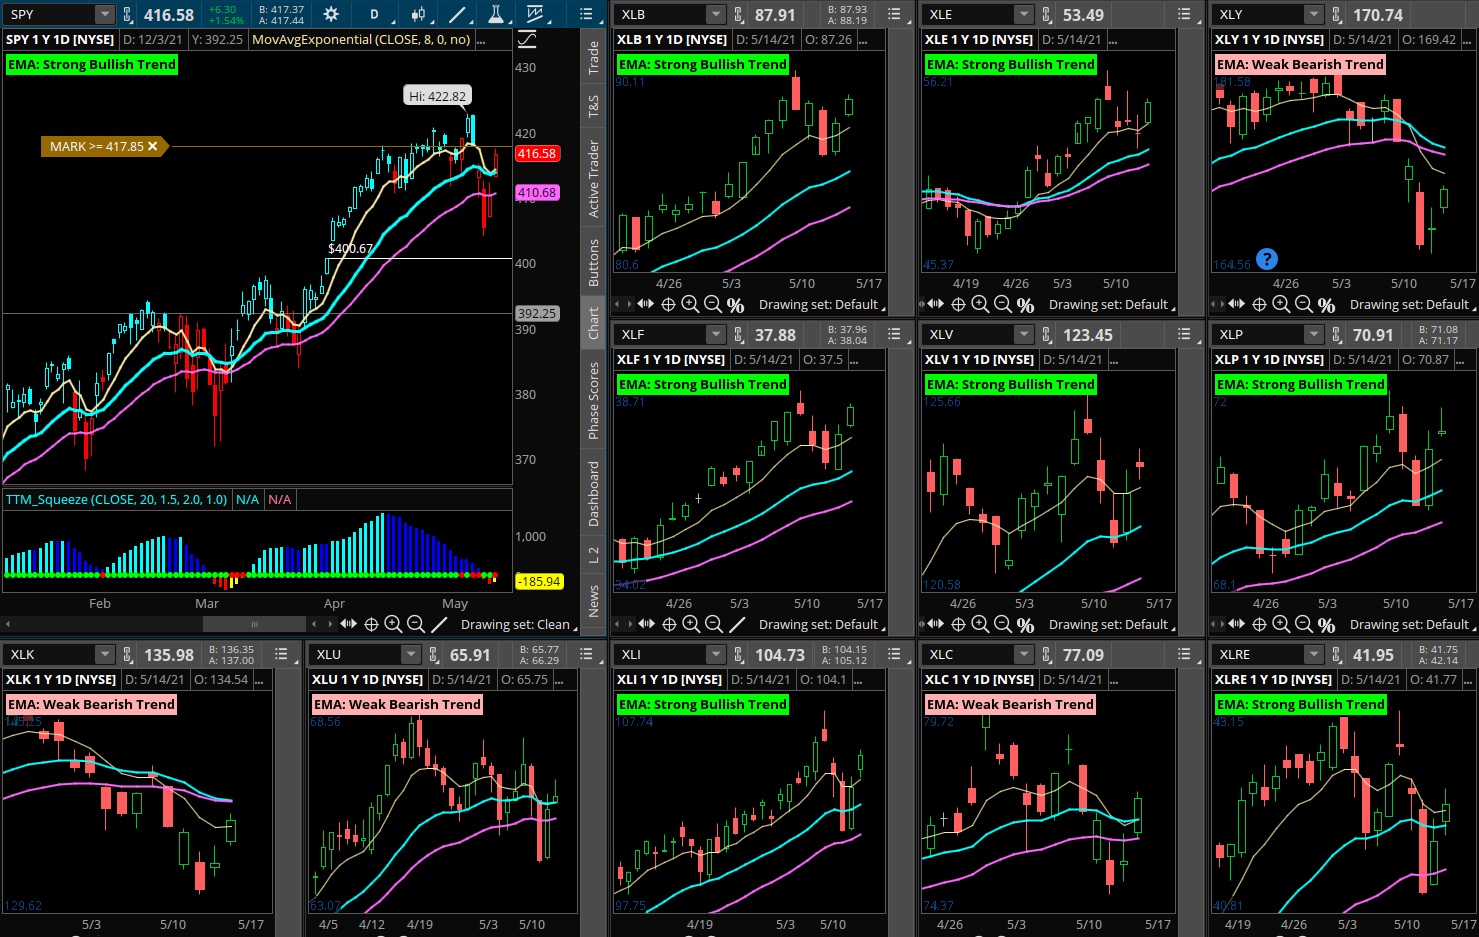Click percent mode icon under XLP chart
This screenshot has width=1479, height=937.
[1326, 625]
